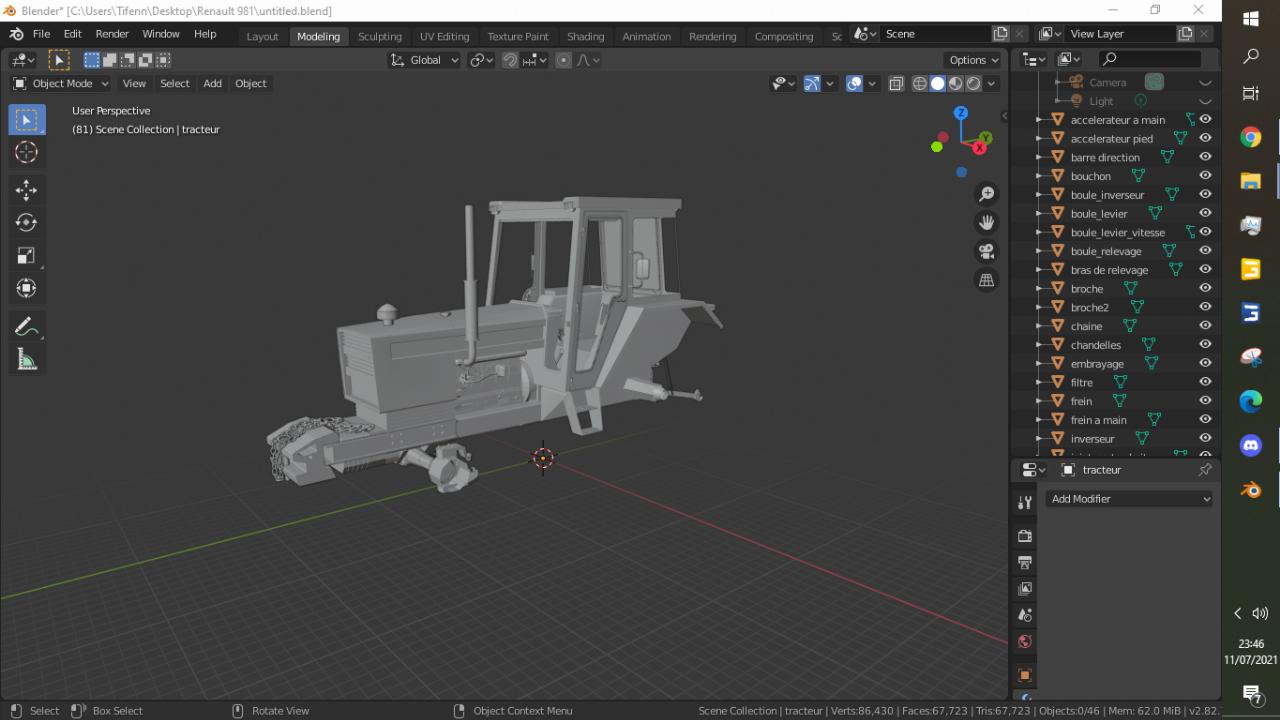Switch to material preview shading
The image size is (1280, 720).
point(956,84)
